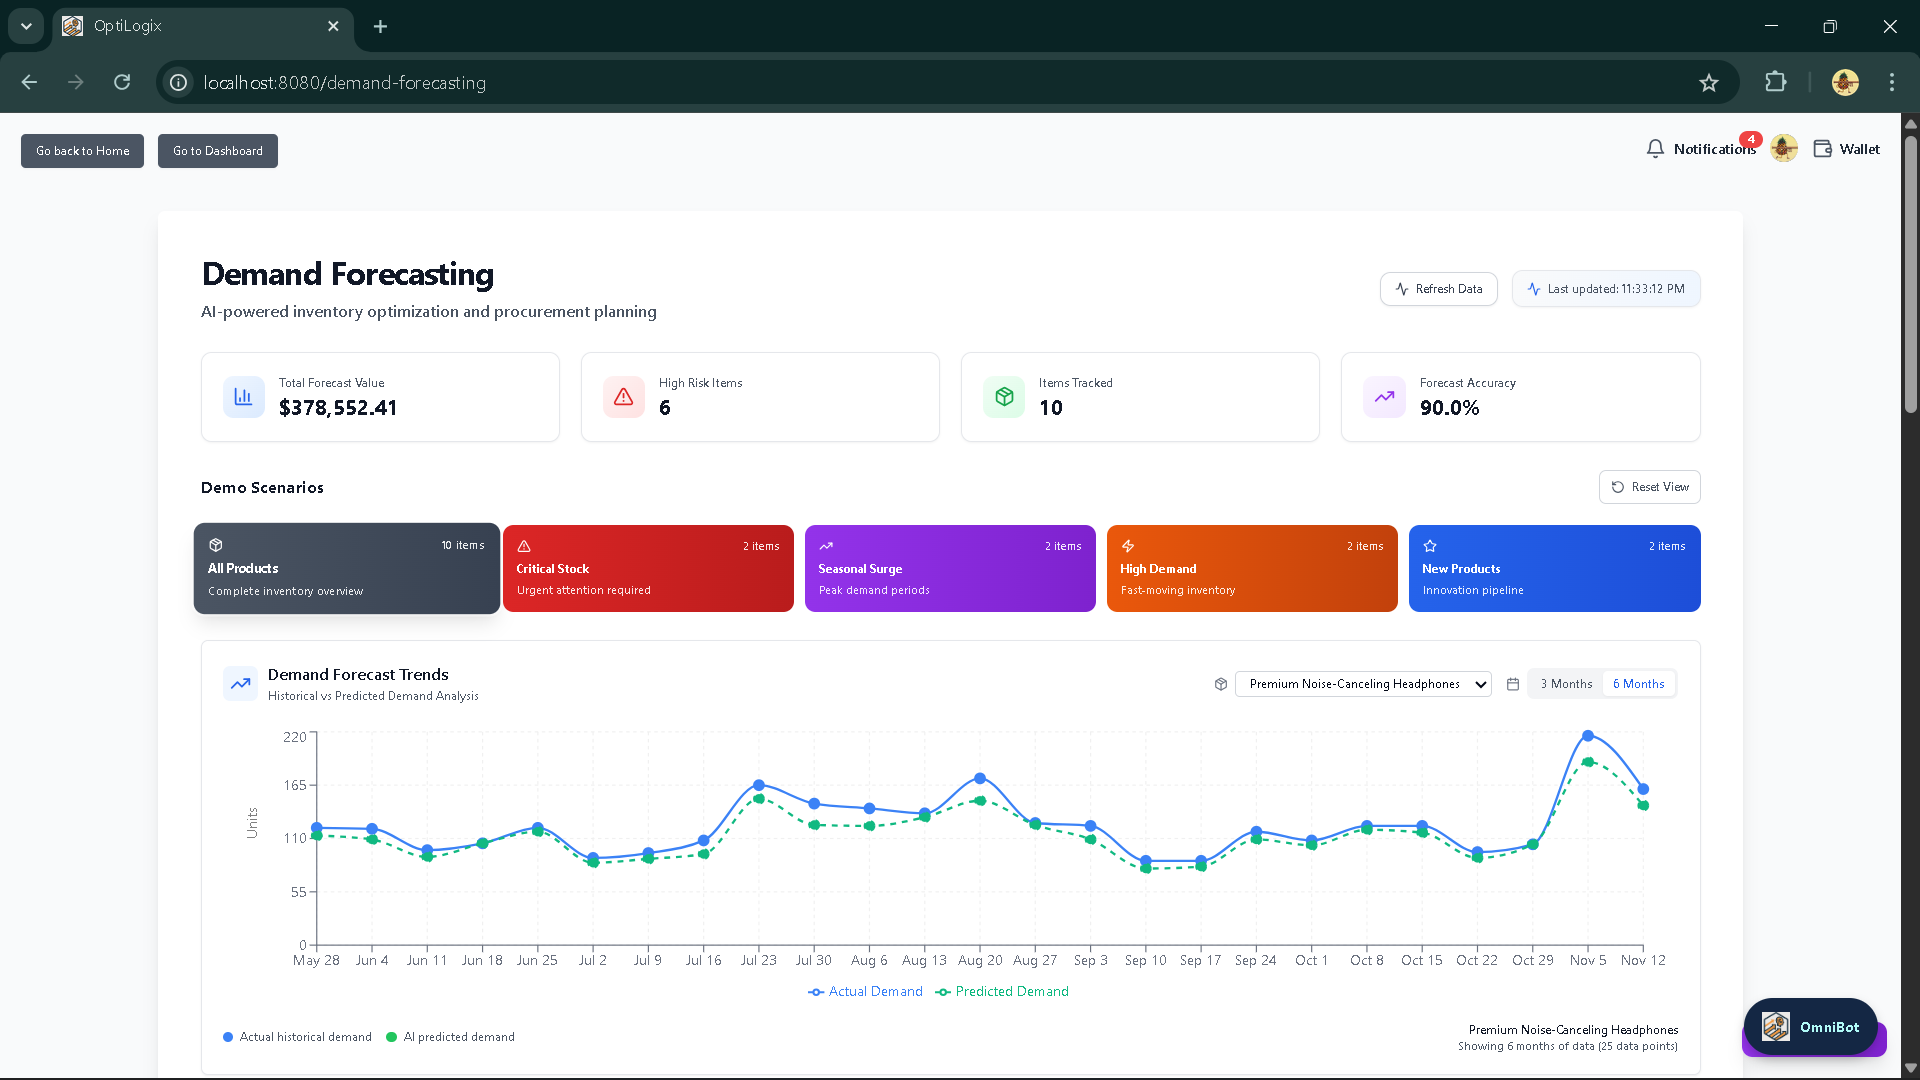Select the Seasonal Surge scenario card
The width and height of the screenshot is (1920, 1080).
tap(950, 568)
